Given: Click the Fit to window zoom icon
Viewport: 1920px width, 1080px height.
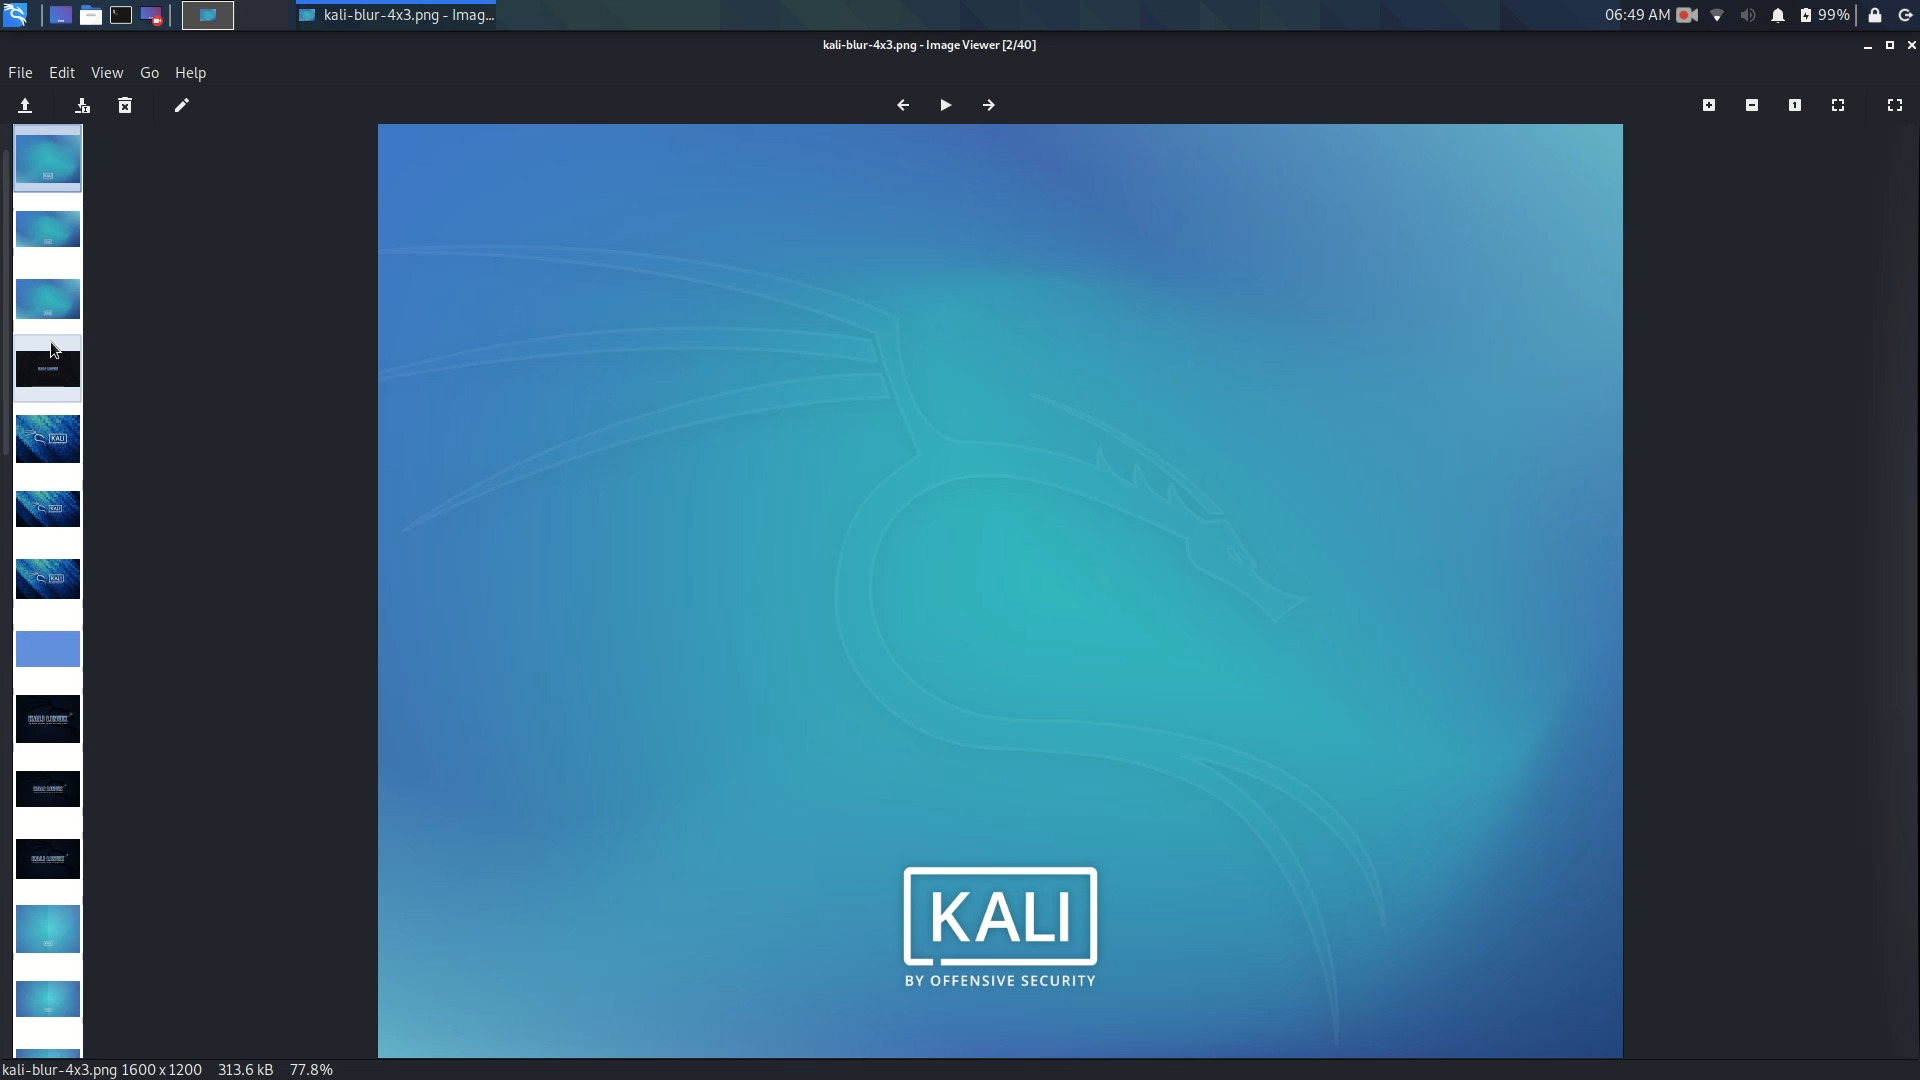Looking at the screenshot, I should click(1838, 105).
